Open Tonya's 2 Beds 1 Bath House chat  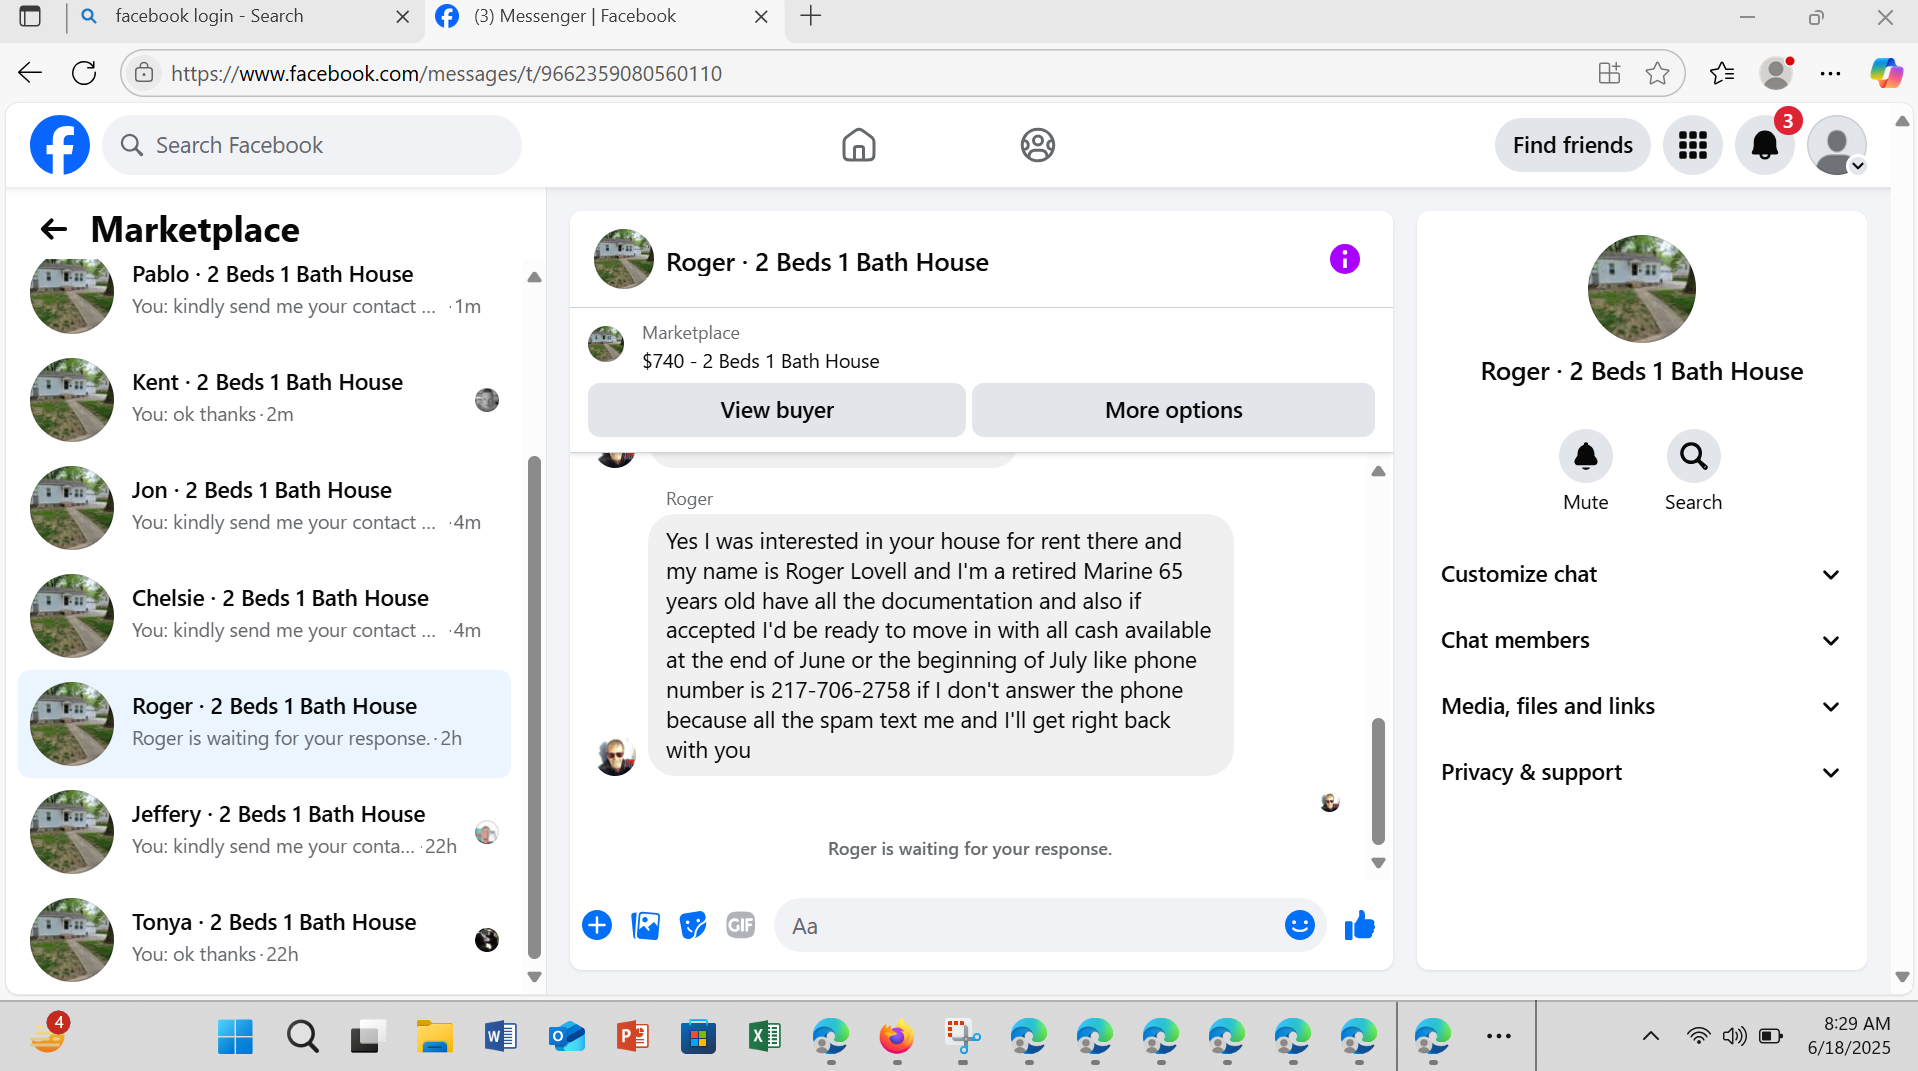pos(265,940)
